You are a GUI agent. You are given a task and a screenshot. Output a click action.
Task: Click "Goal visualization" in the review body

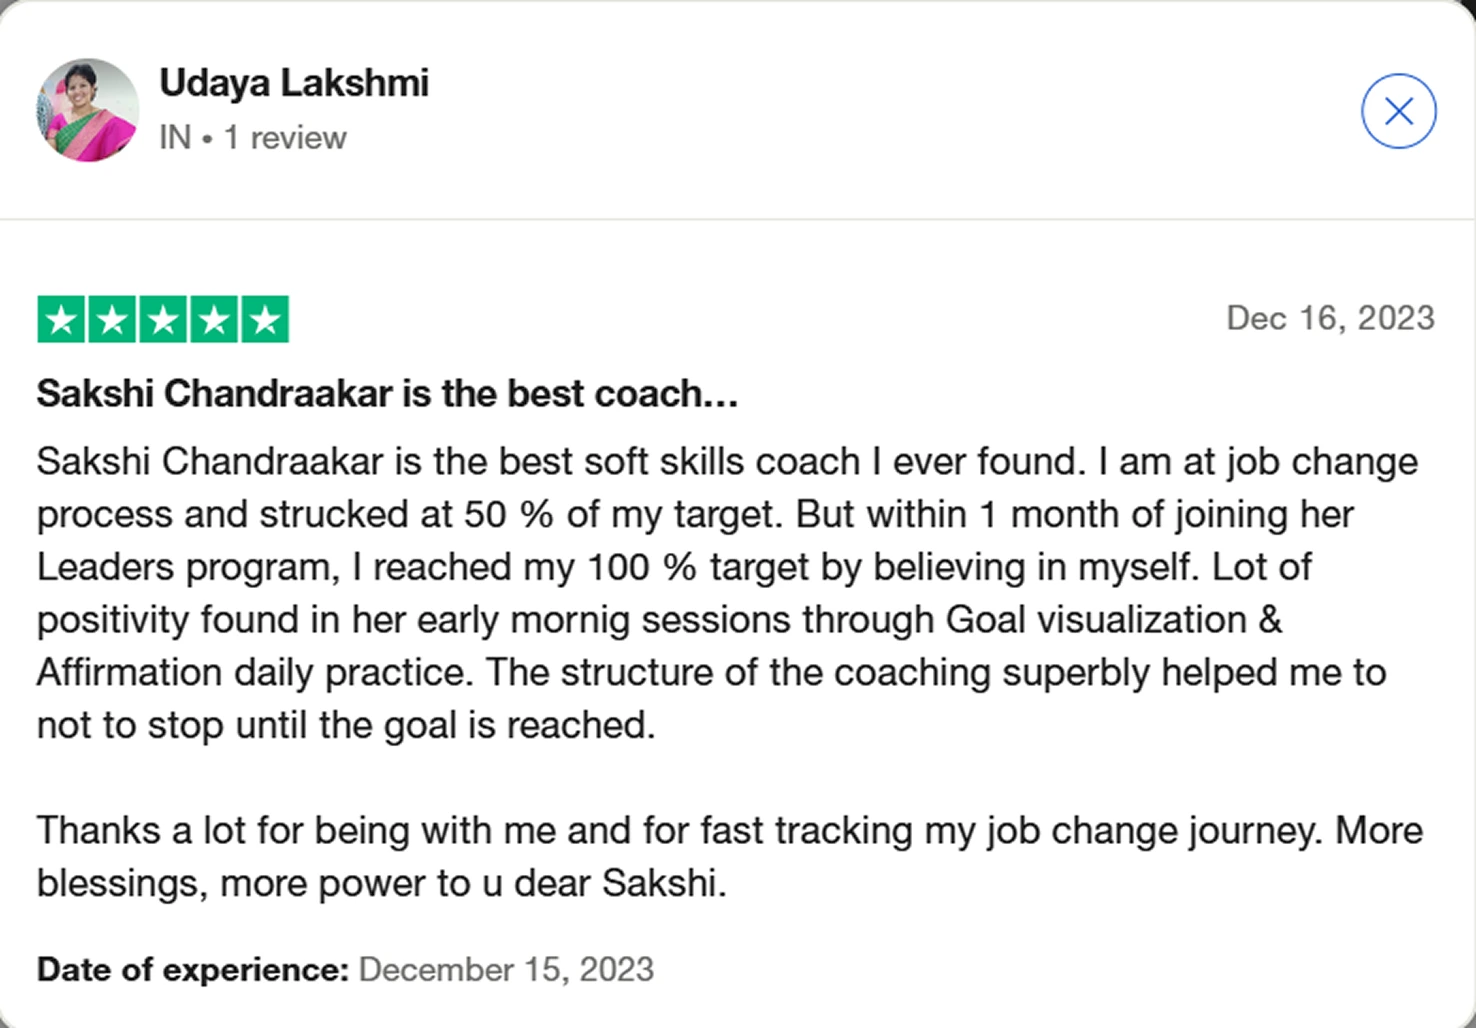pyautogui.click(x=1095, y=620)
